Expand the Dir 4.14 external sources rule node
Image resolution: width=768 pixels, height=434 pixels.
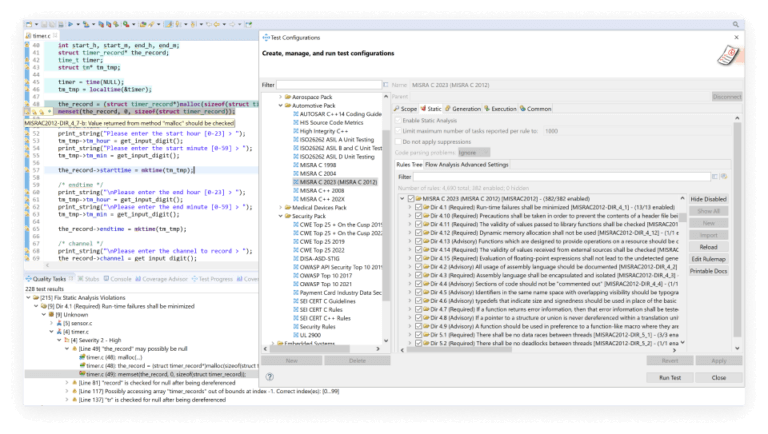(410, 250)
